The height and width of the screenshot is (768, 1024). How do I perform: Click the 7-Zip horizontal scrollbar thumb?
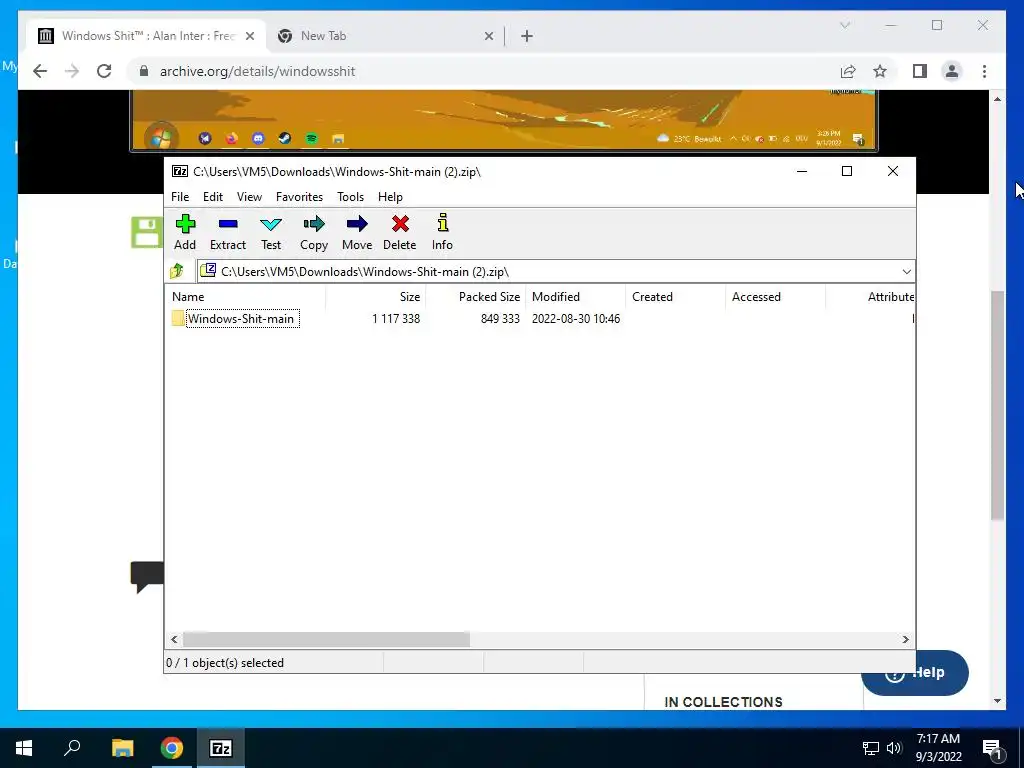(x=326, y=639)
